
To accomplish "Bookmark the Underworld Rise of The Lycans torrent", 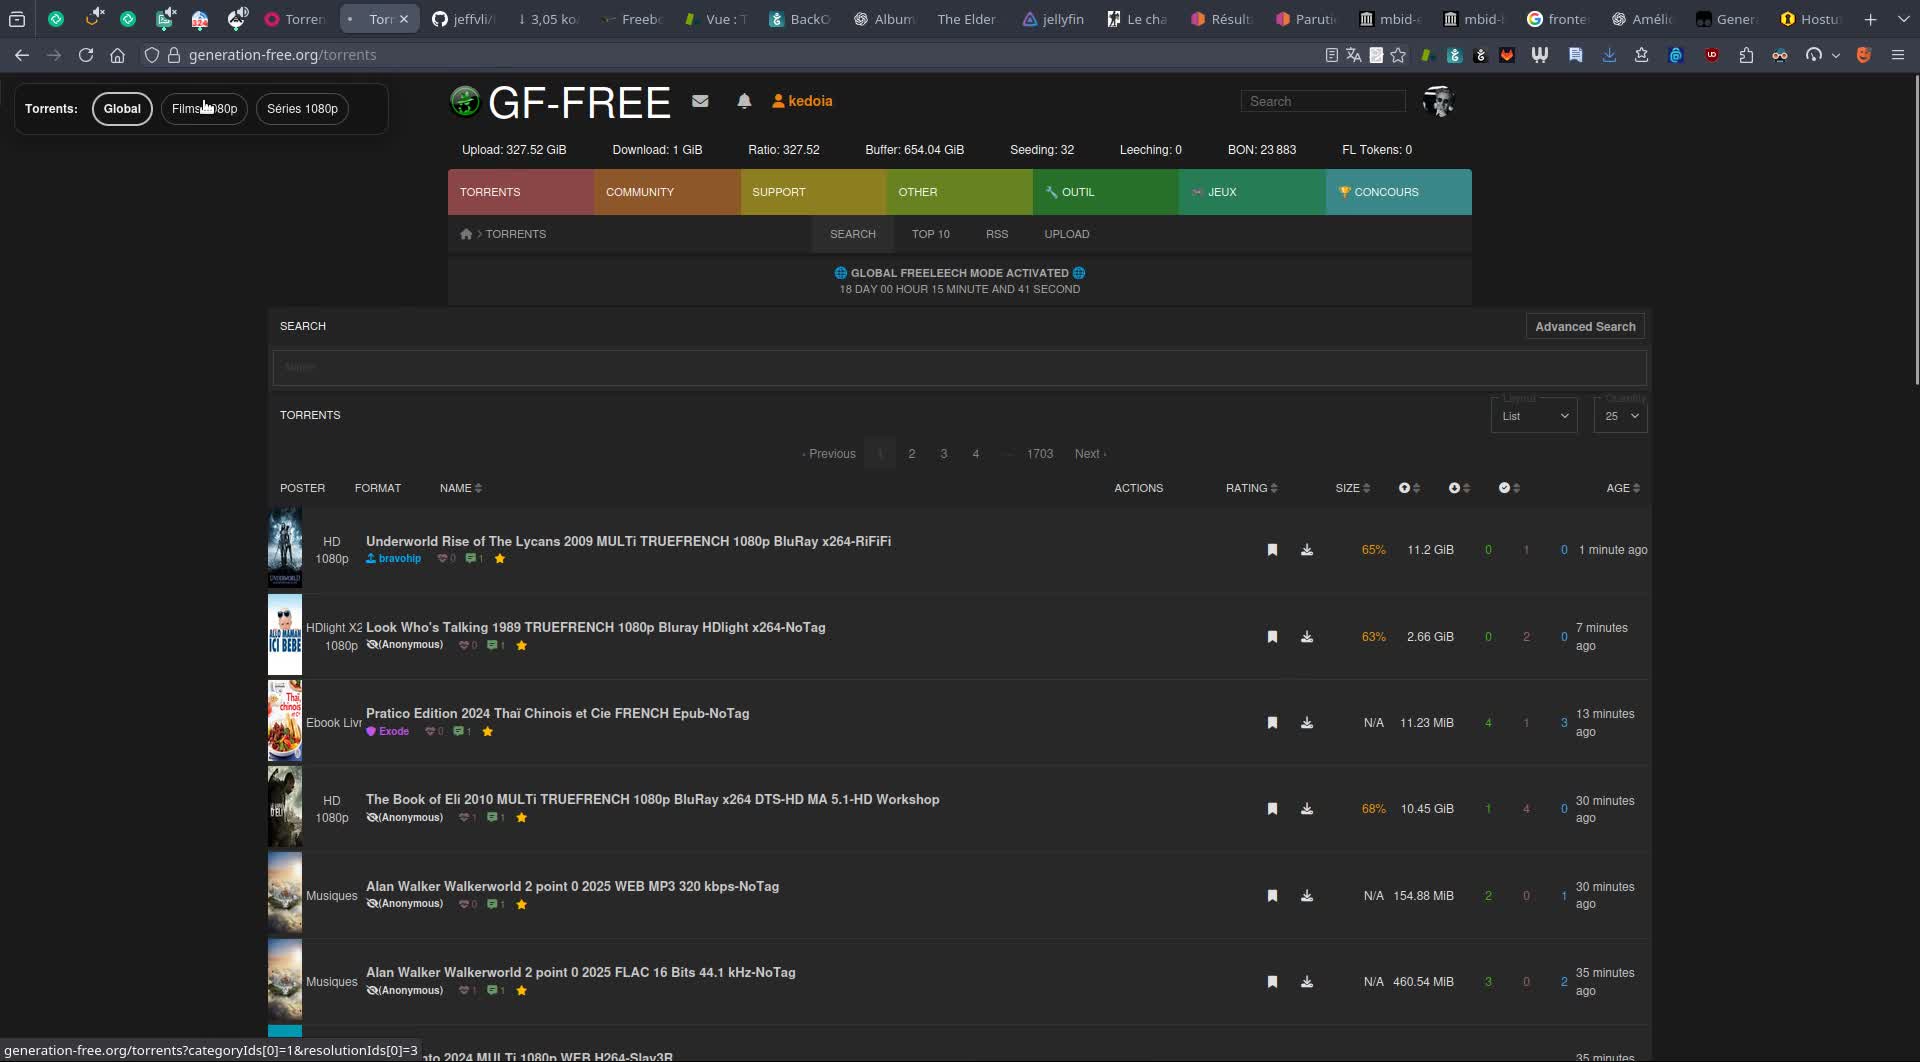I will [x=1272, y=550].
